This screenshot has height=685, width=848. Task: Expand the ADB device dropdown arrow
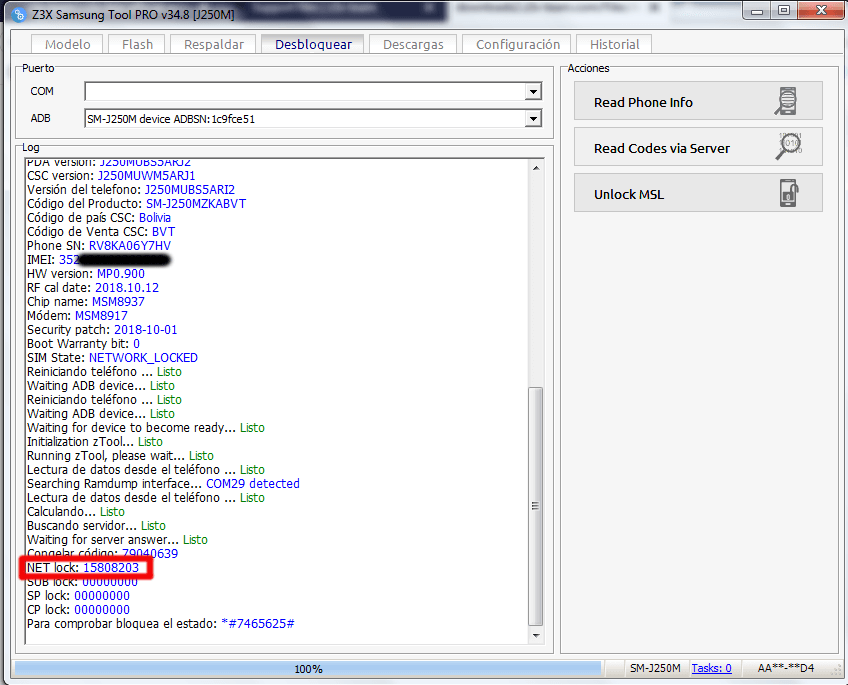coord(533,118)
